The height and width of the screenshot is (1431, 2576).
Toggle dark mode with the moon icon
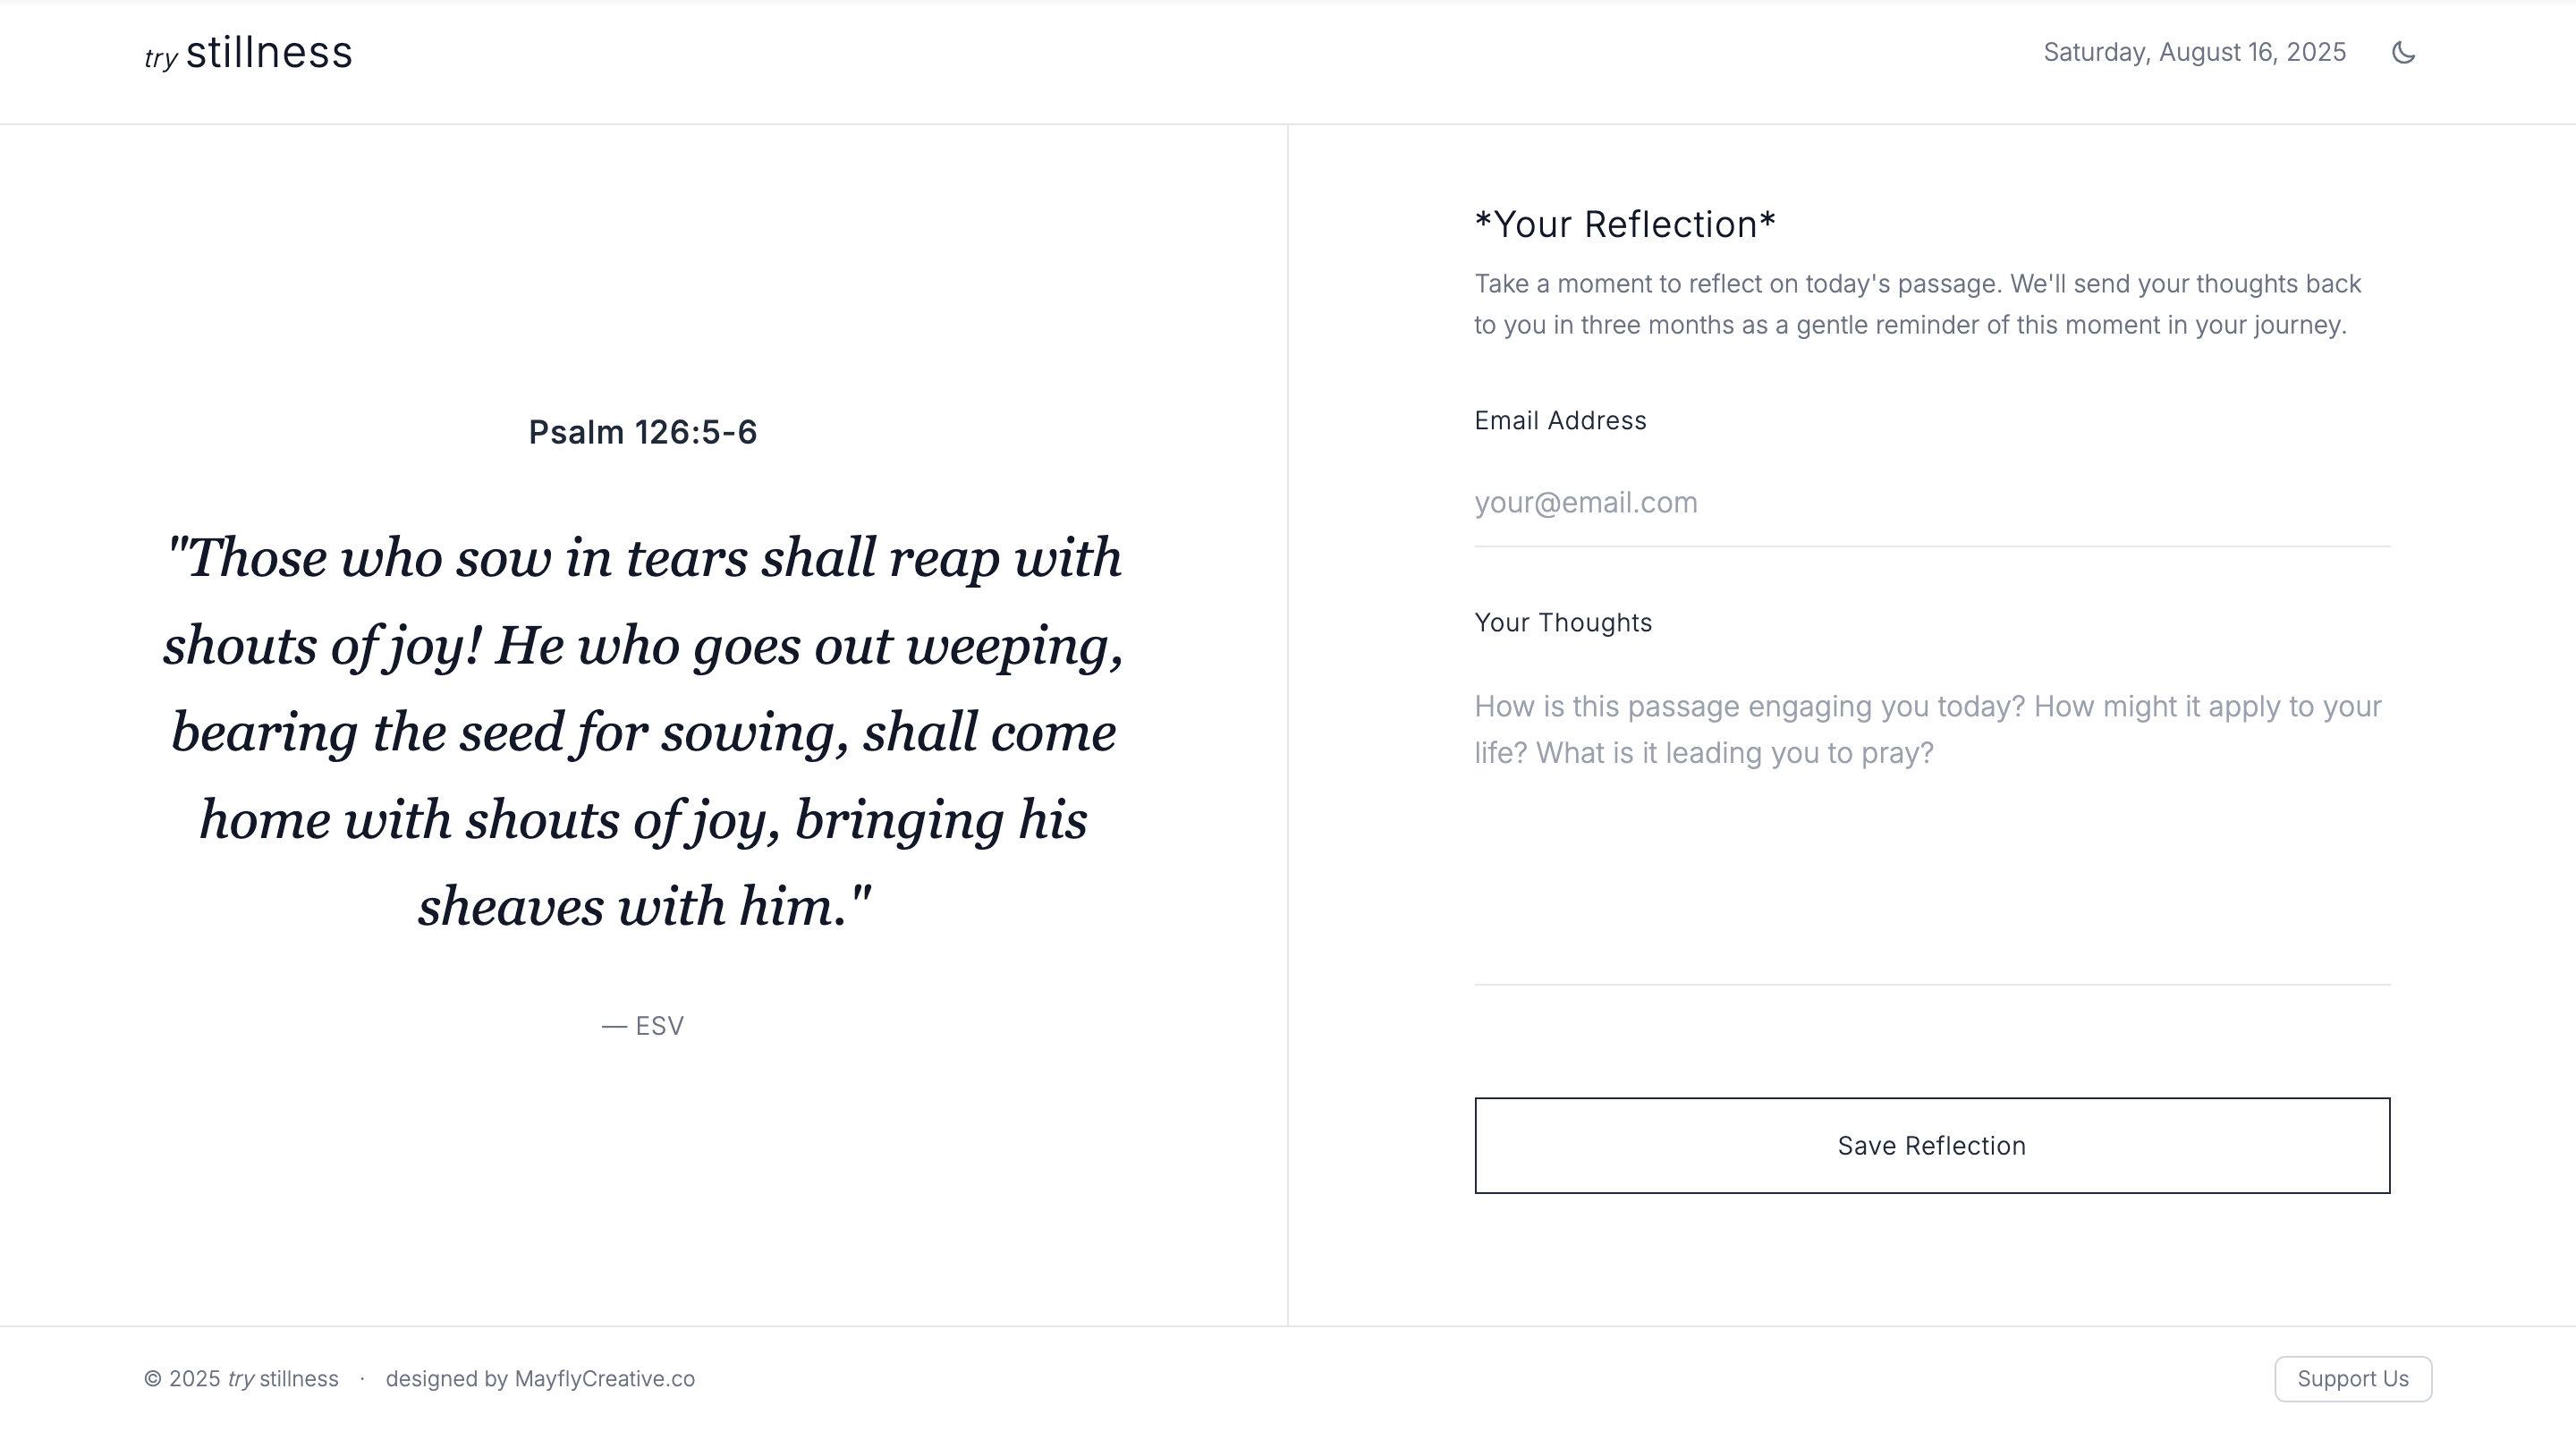coord(2403,53)
